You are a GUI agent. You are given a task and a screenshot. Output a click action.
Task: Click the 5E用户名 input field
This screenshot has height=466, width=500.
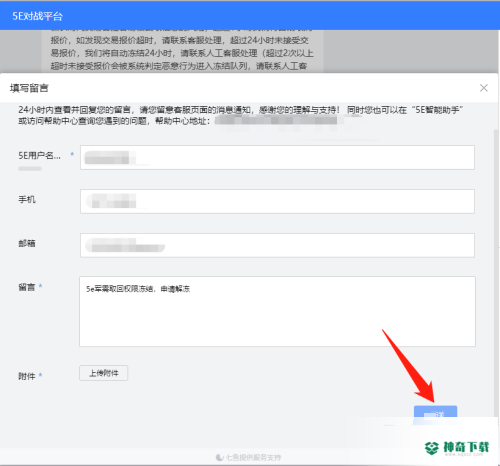(277, 157)
